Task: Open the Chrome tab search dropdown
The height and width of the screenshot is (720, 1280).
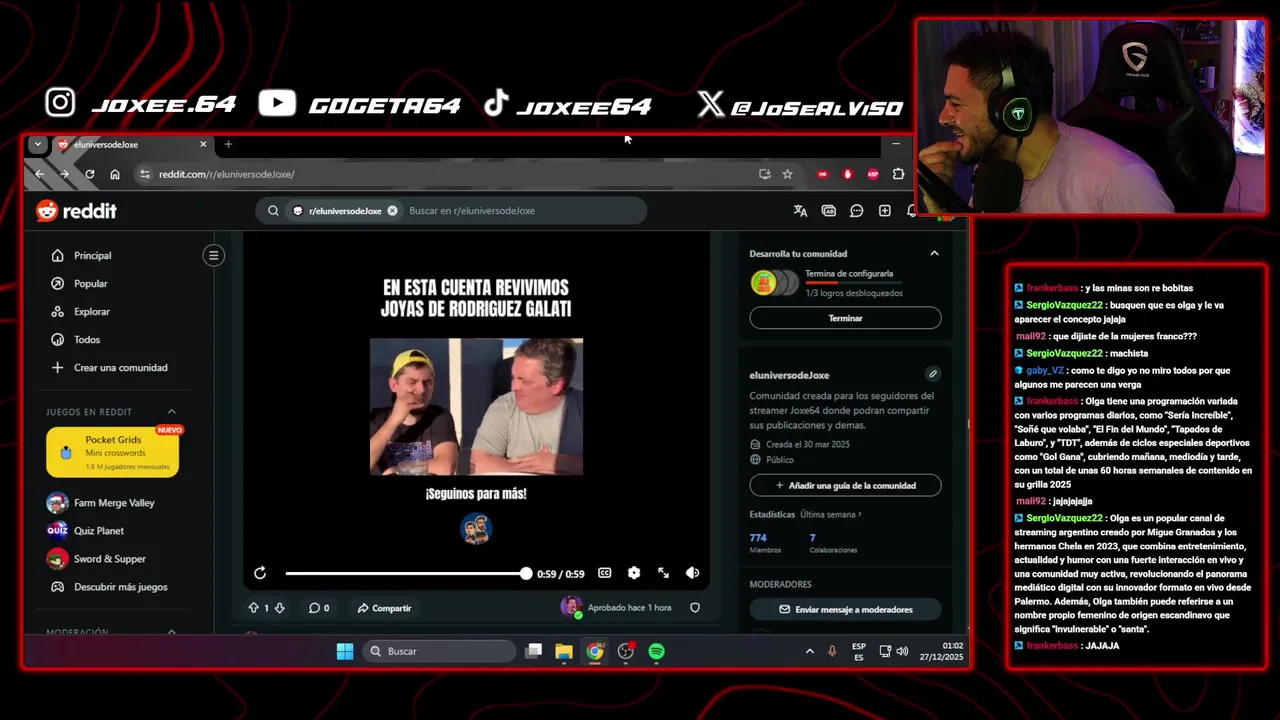Action: [x=37, y=144]
